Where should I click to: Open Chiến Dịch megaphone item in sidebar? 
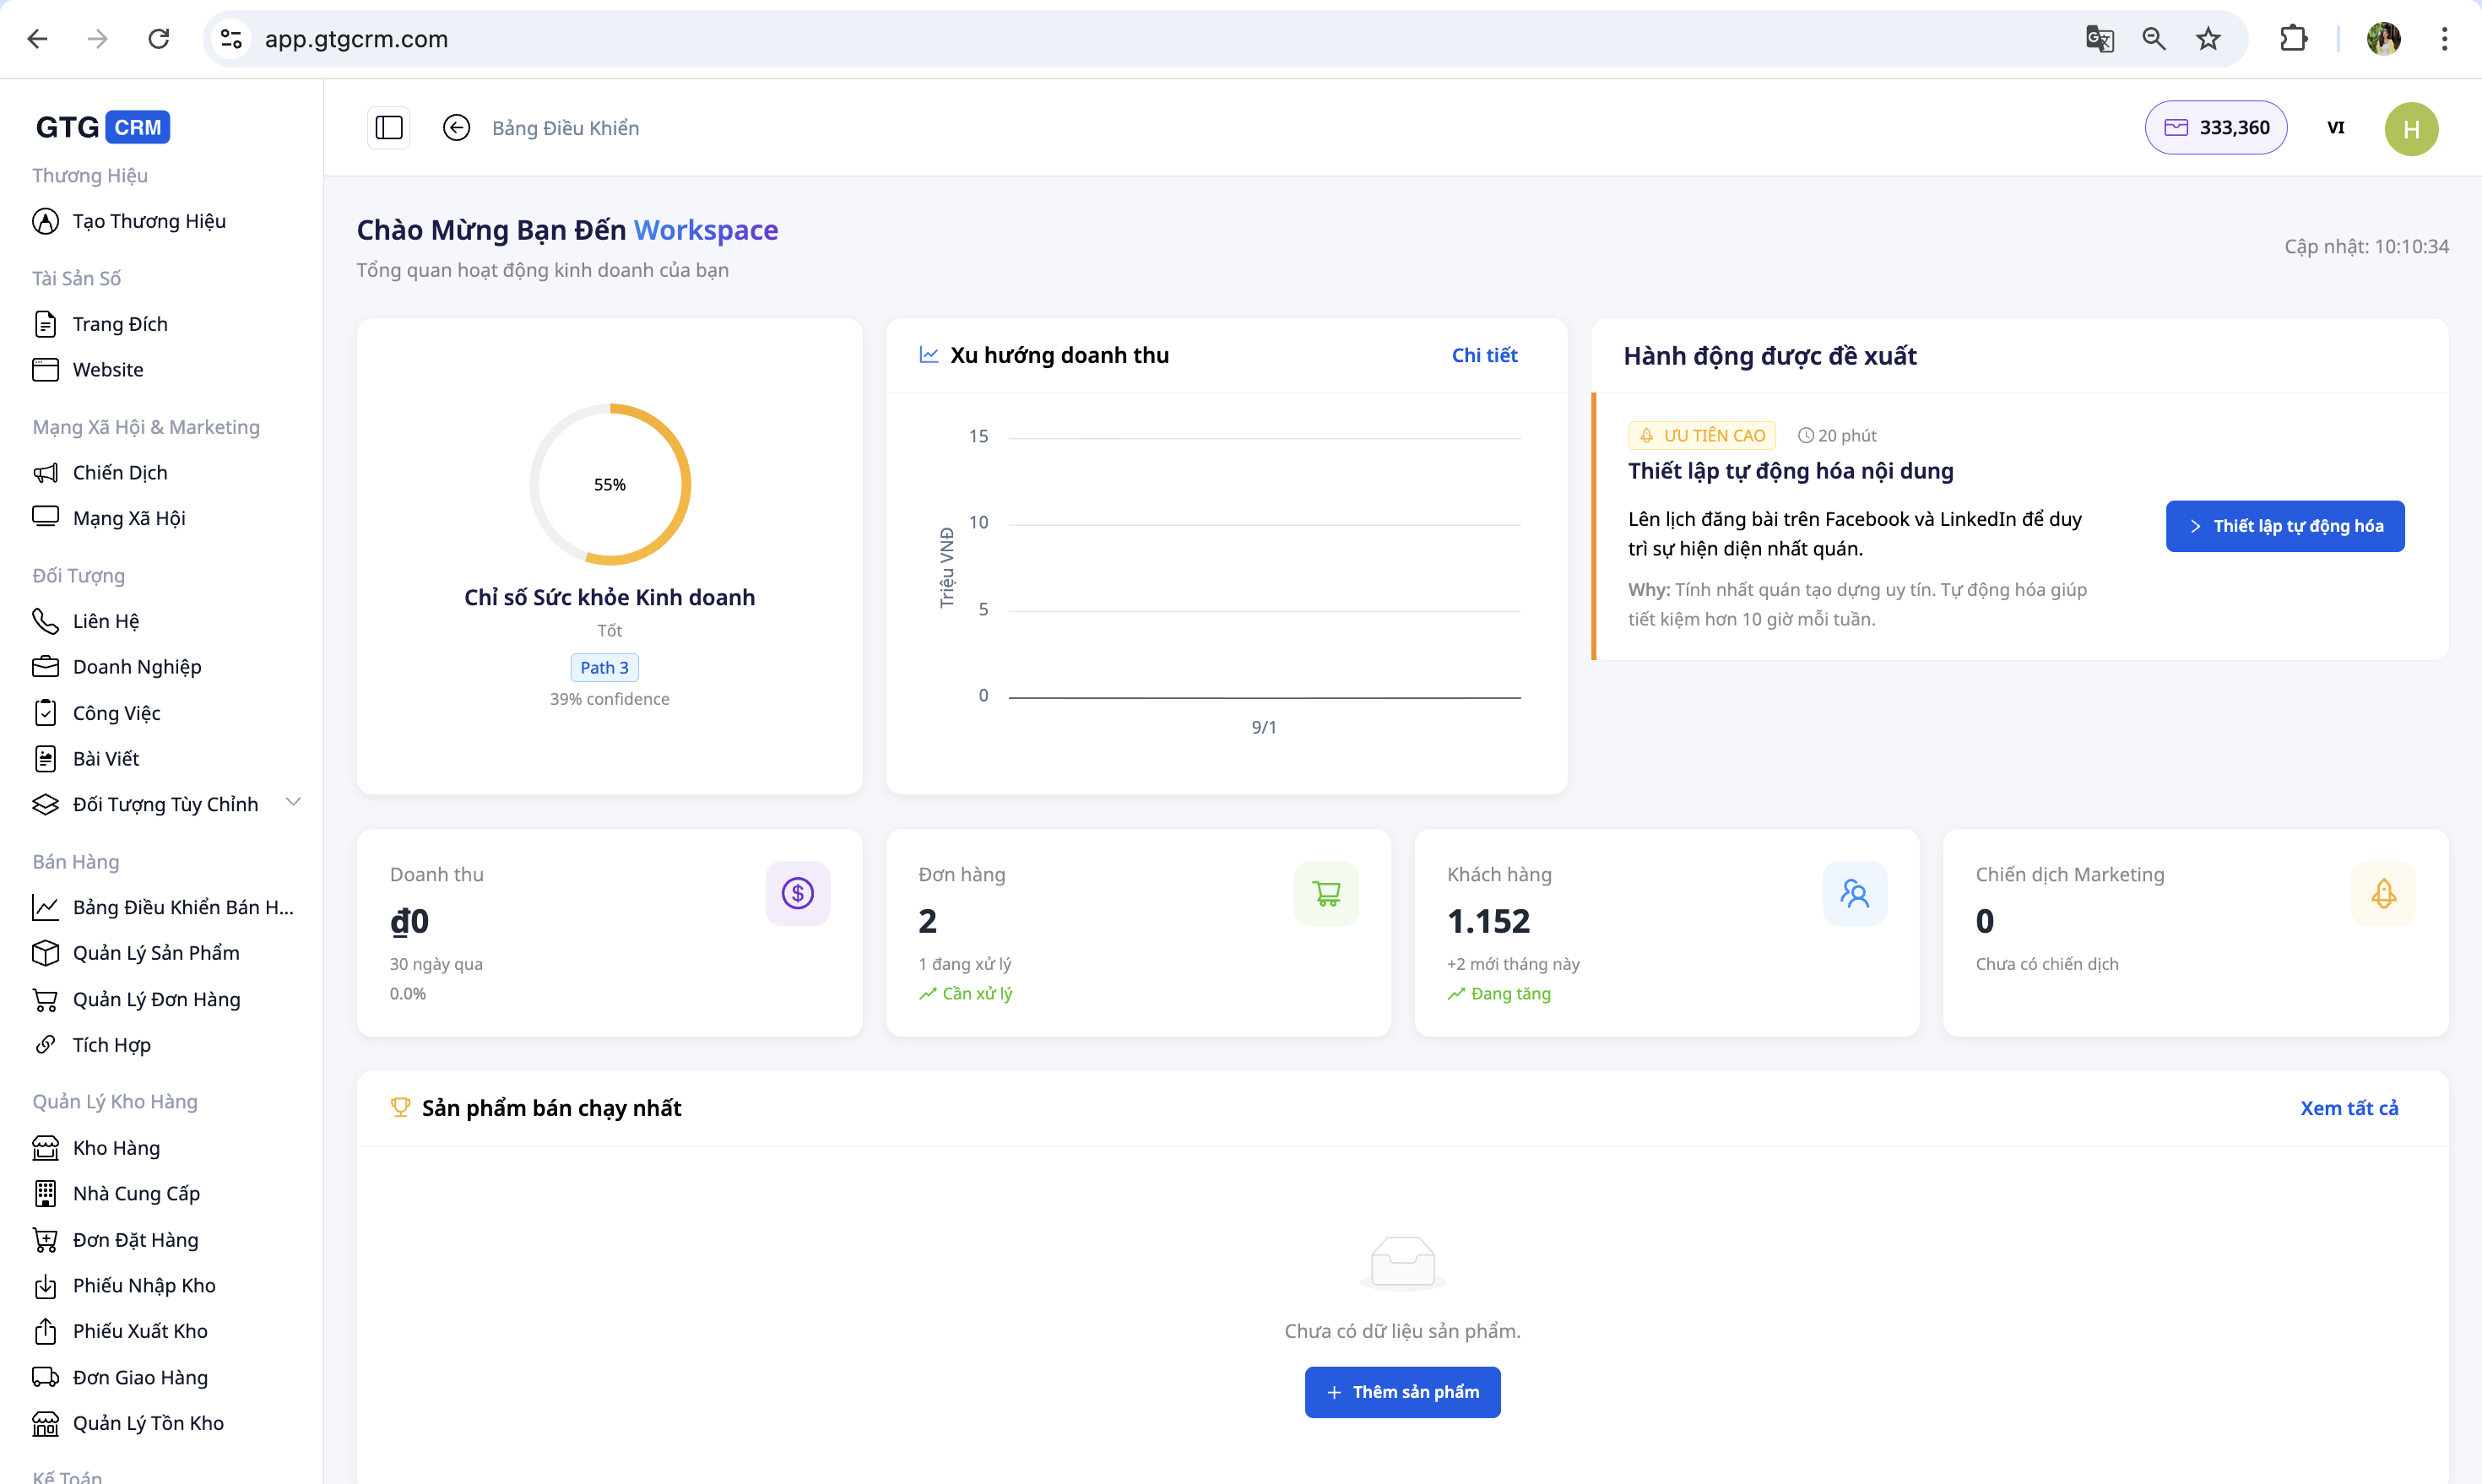click(x=119, y=472)
